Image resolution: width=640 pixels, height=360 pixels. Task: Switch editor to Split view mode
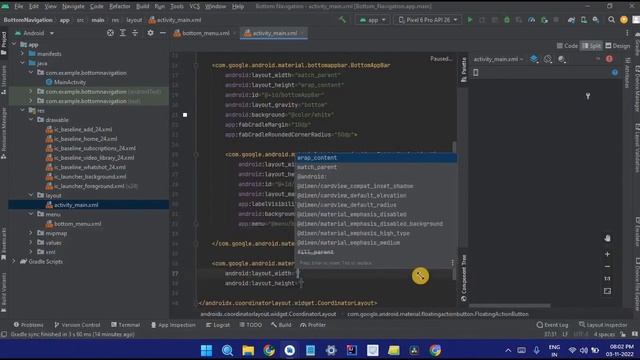[x=591, y=46]
